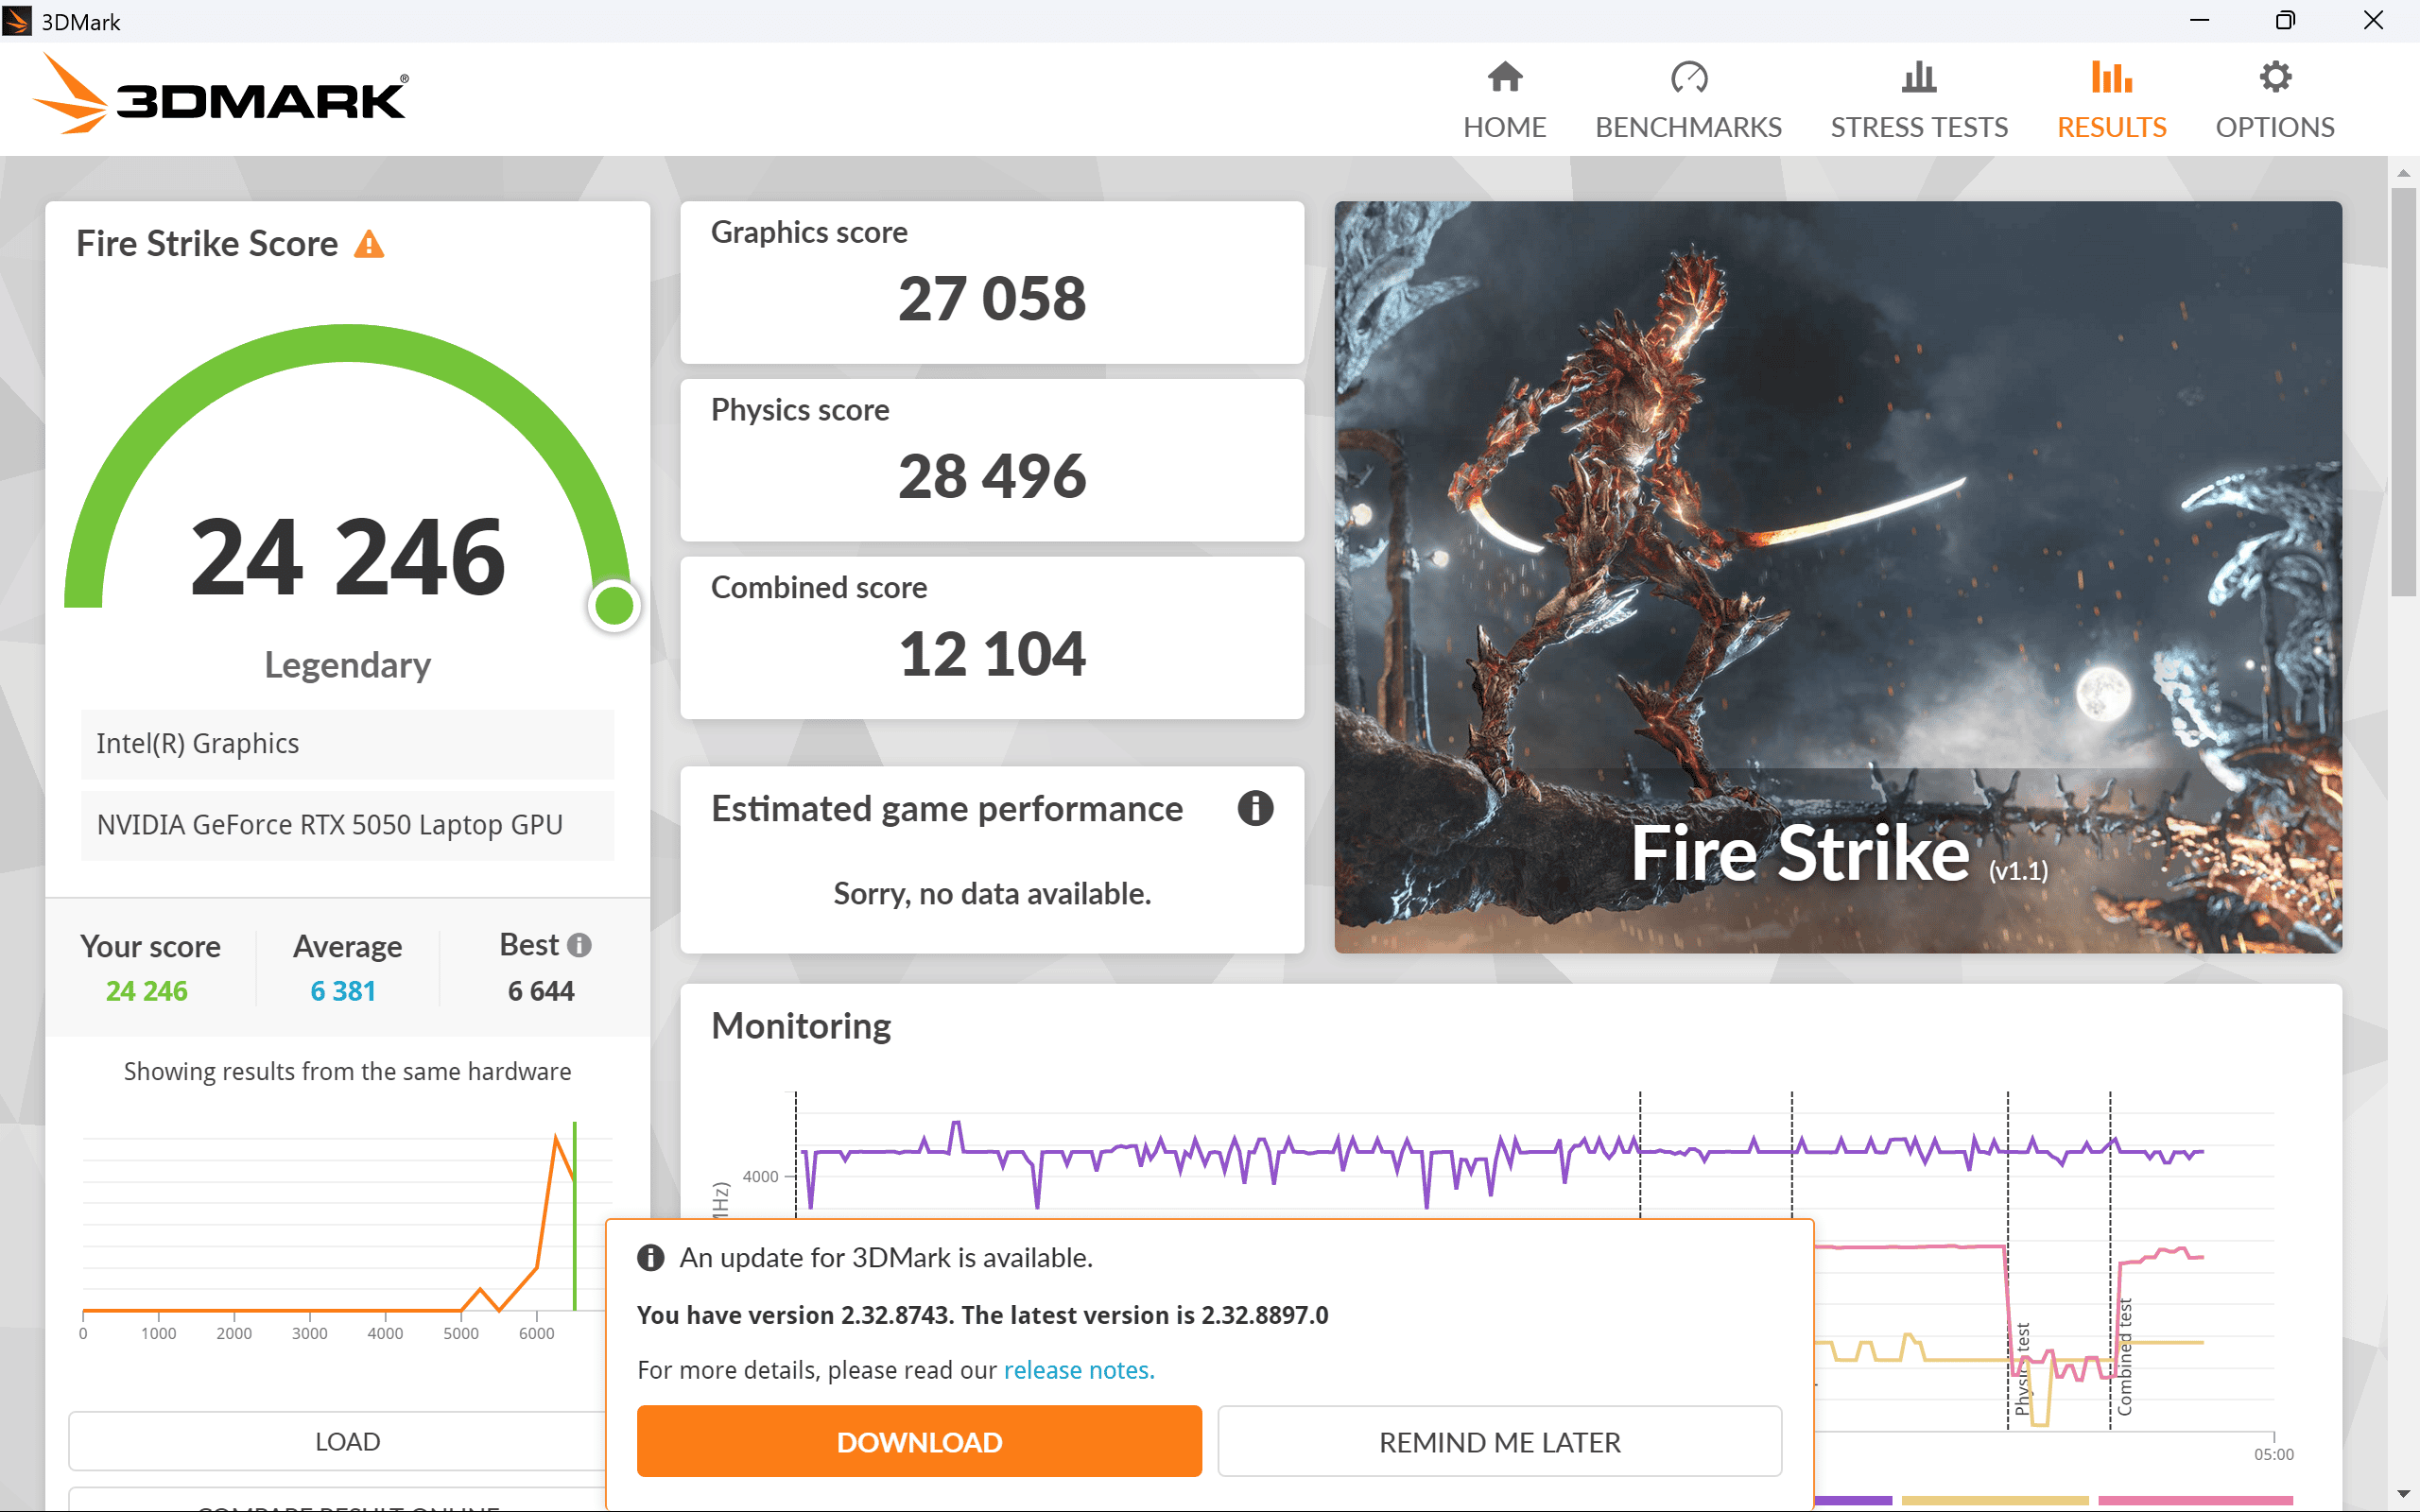Click the green score gauge knob

pyautogui.click(x=614, y=605)
